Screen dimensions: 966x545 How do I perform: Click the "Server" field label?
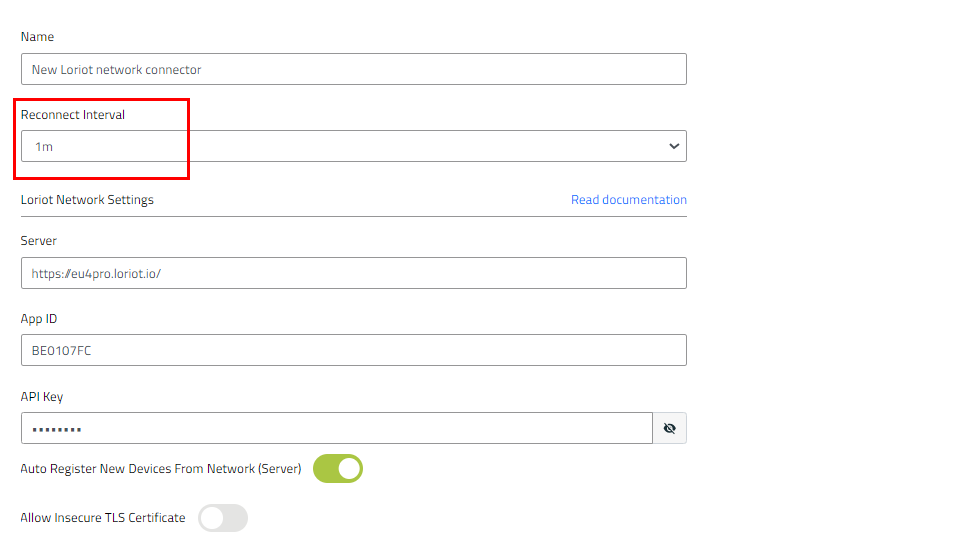[x=39, y=241]
